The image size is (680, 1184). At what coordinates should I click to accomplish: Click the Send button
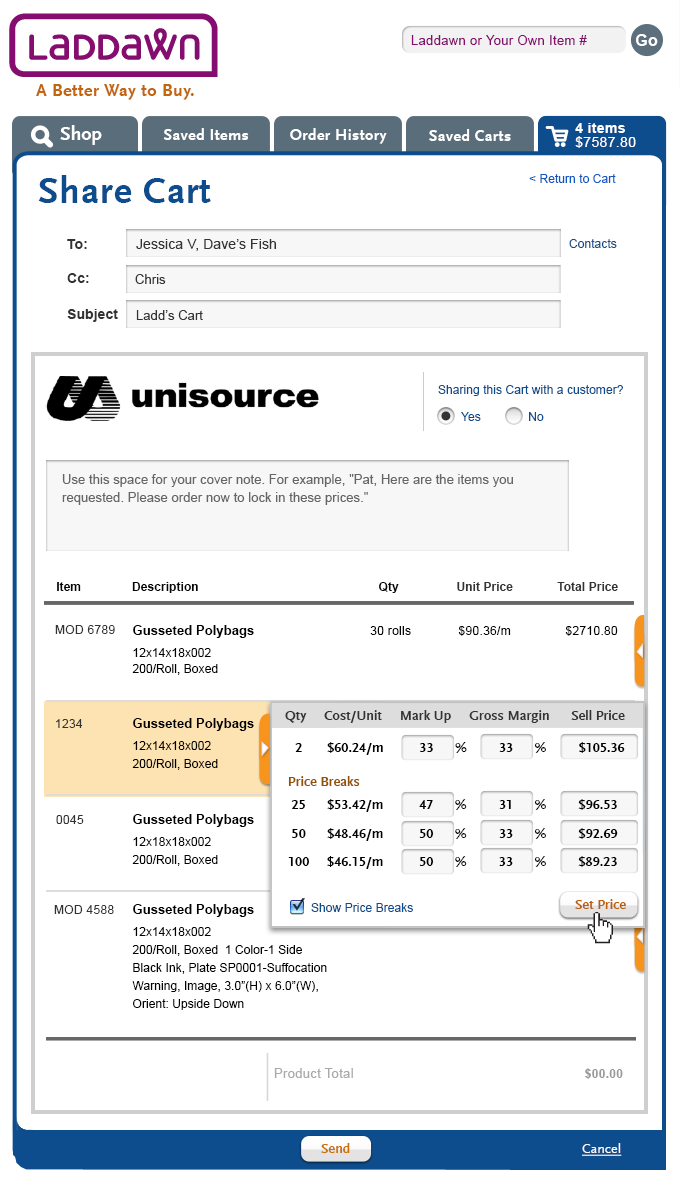[x=336, y=1149]
